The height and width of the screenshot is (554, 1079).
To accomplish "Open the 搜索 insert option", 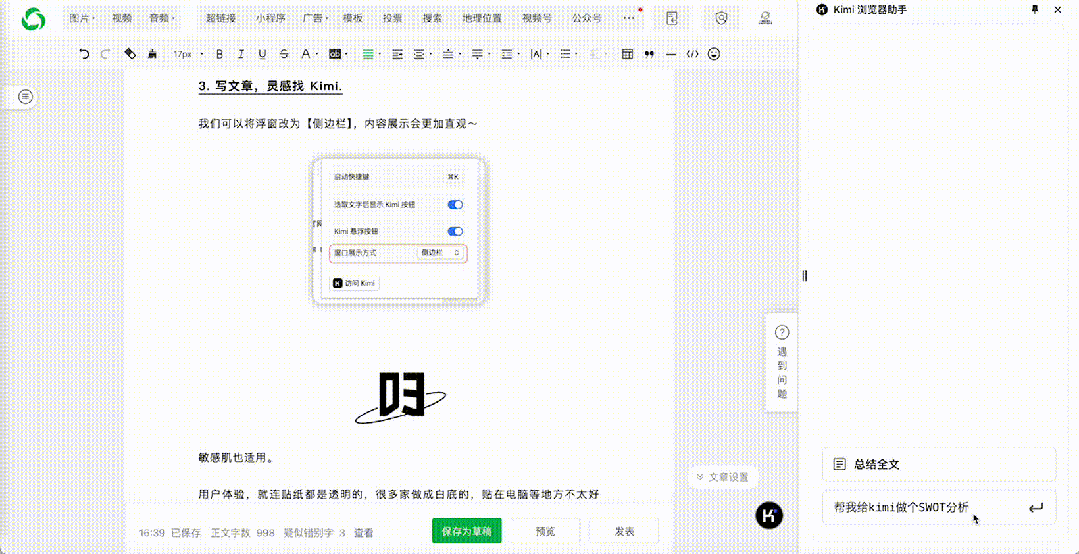I will pos(432,18).
